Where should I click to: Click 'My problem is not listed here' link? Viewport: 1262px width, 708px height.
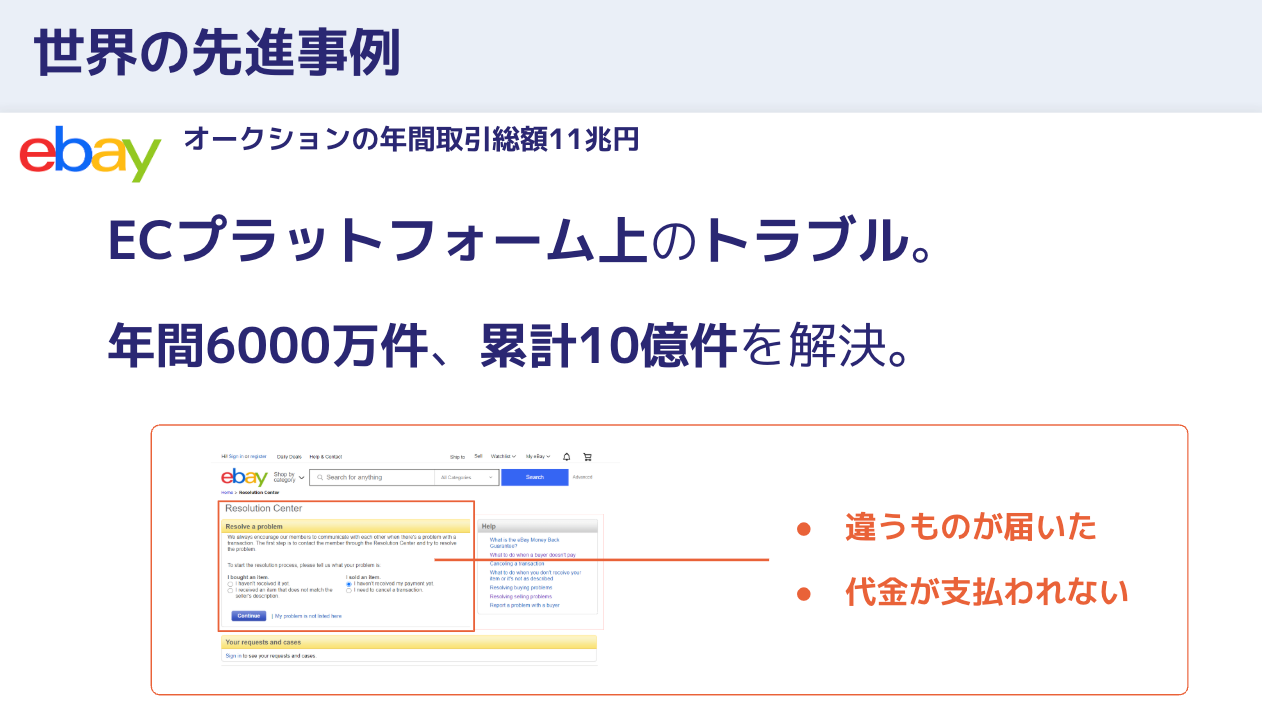point(308,616)
